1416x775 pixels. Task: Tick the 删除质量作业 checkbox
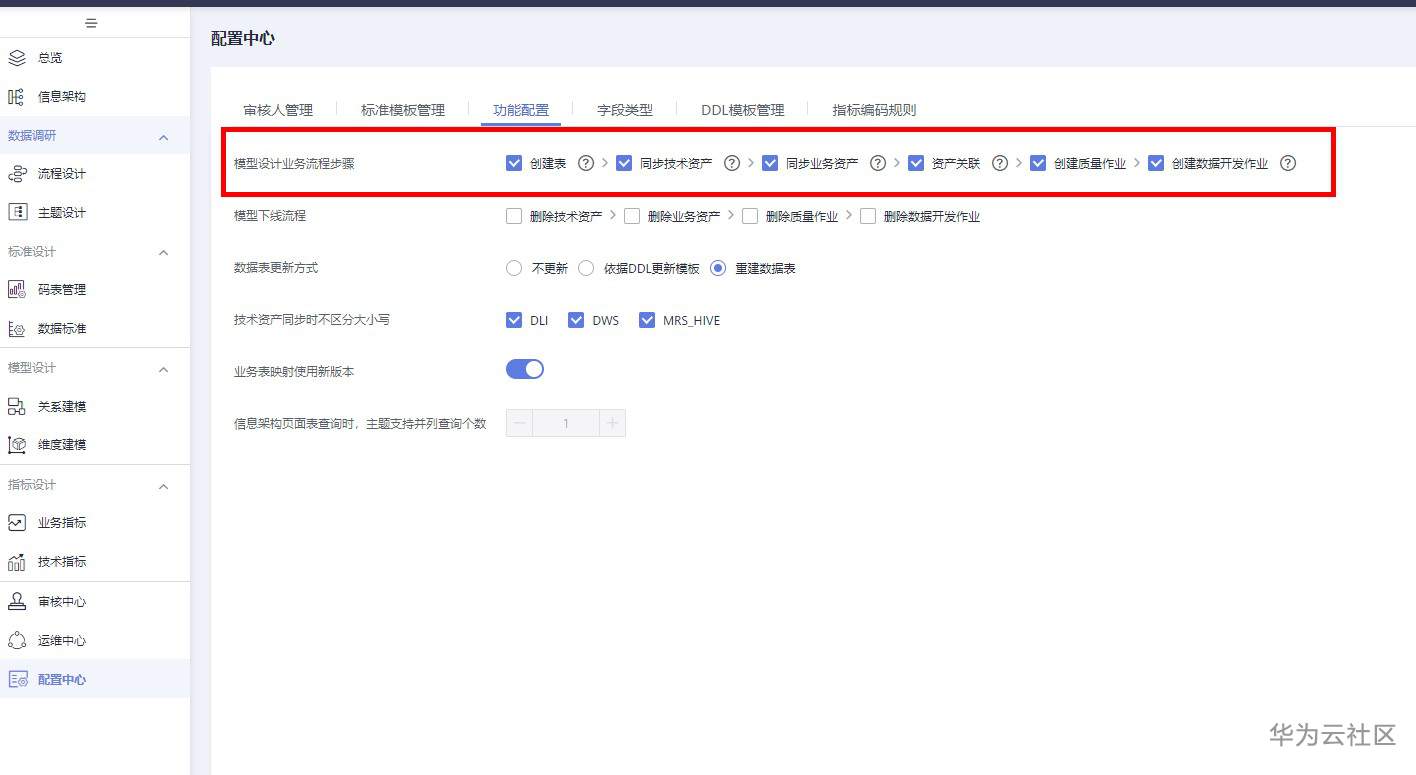[750, 216]
